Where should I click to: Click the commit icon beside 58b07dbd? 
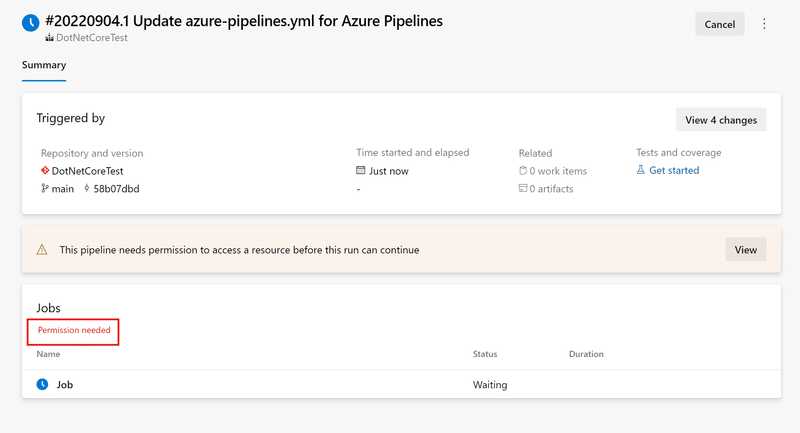tap(86, 189)
